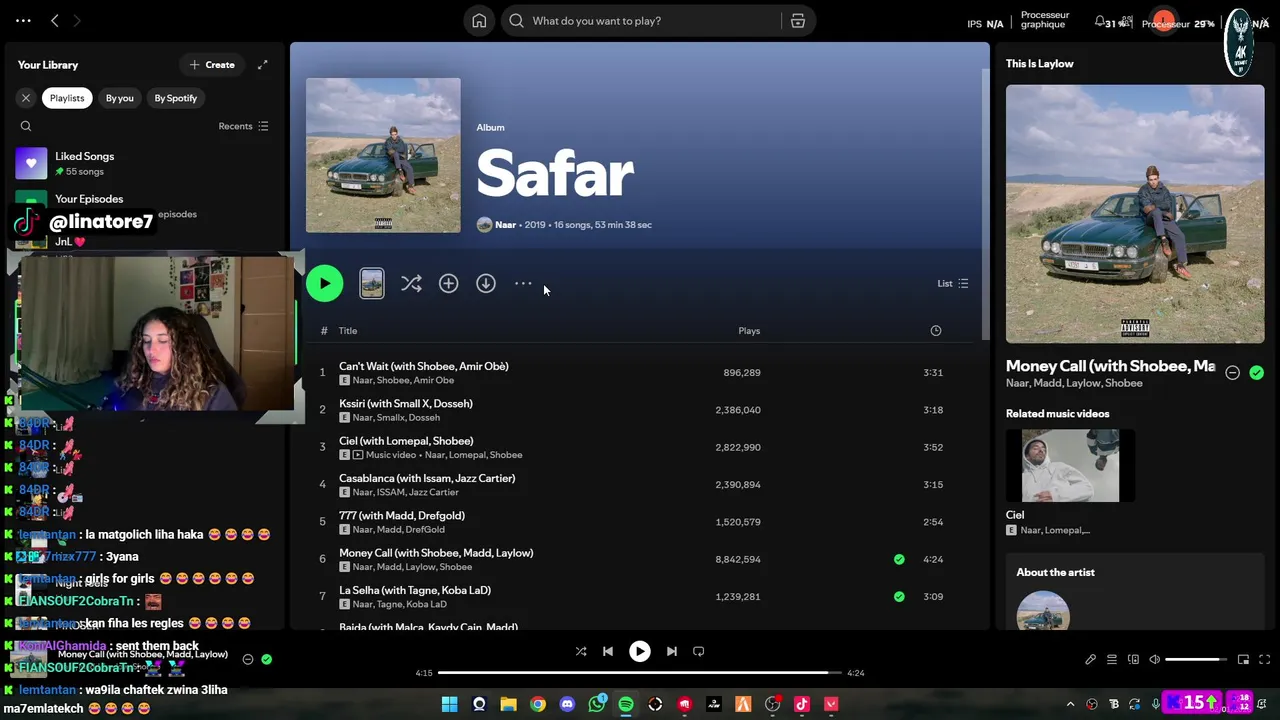1280x720 pixels.
Task: Open Naar artist link under album title
Action: pyautogui.click(x=506, y=225)
